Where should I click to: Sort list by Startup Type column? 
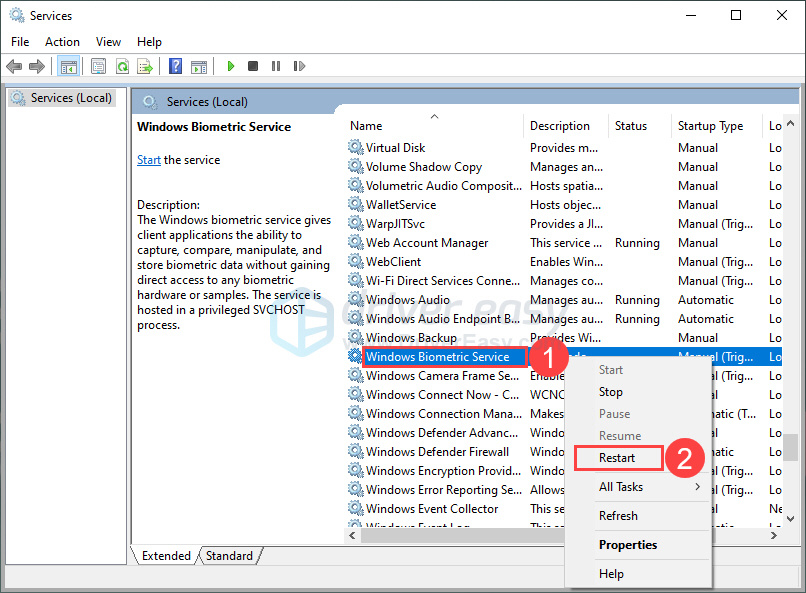pos(710,126)
